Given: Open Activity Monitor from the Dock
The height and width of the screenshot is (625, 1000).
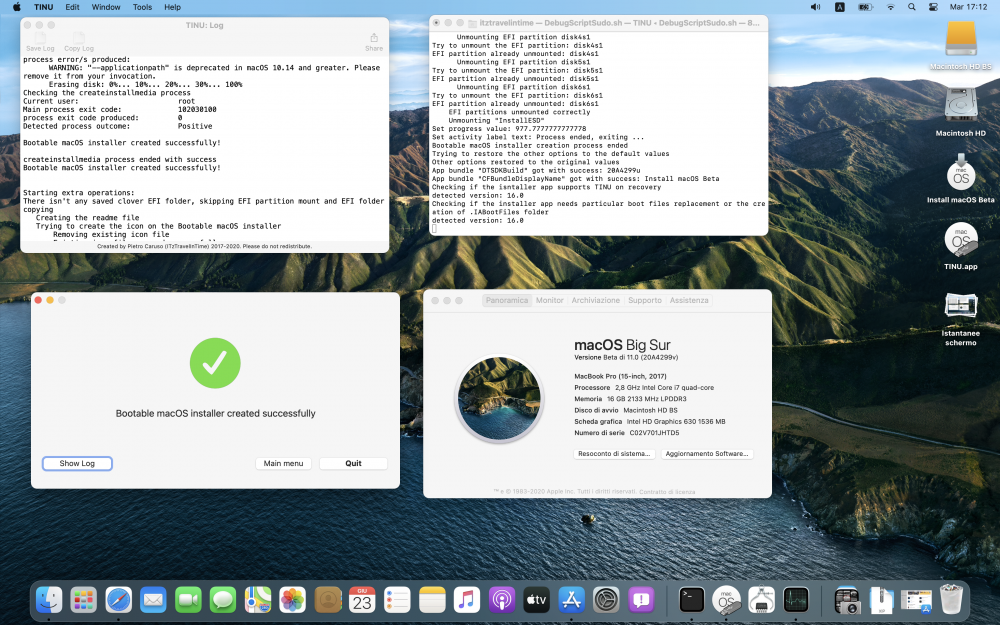Looking at the screenshot, I should tap(796, 600).
